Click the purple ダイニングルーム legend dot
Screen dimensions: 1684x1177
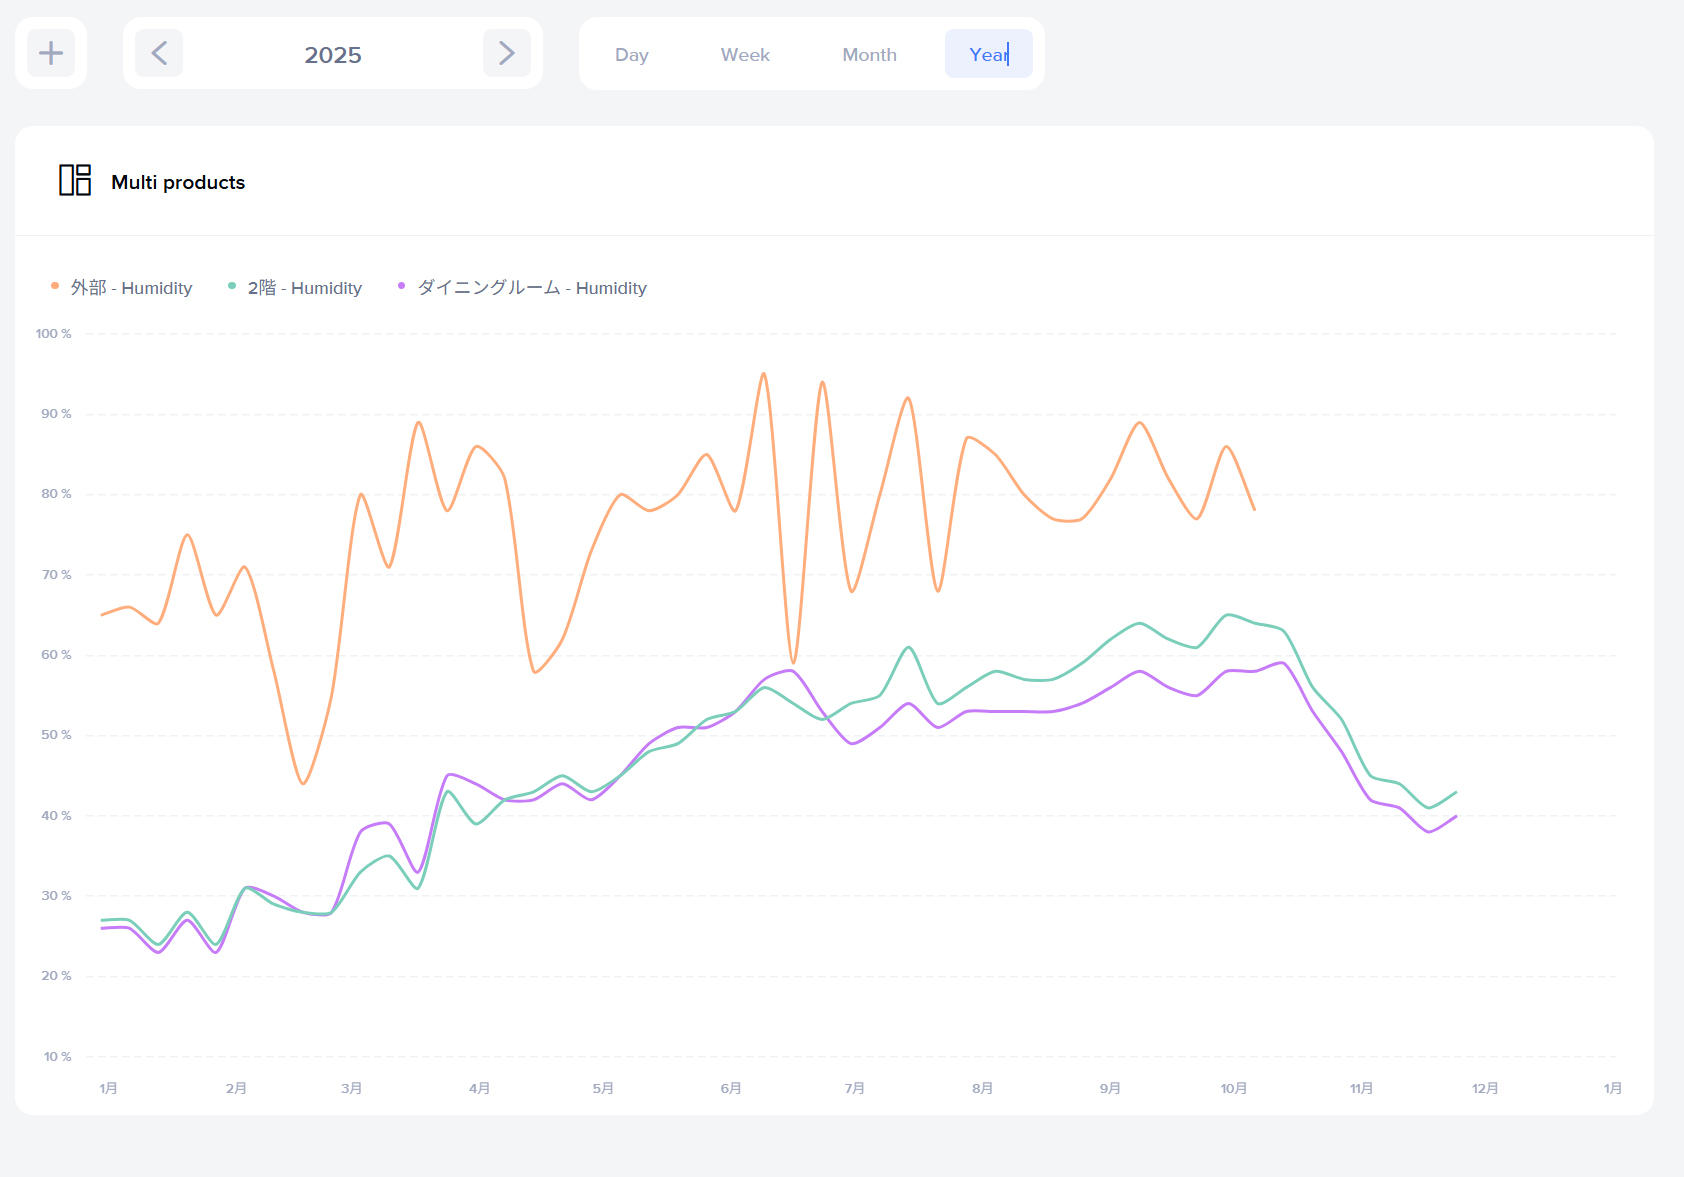point(402,286)
